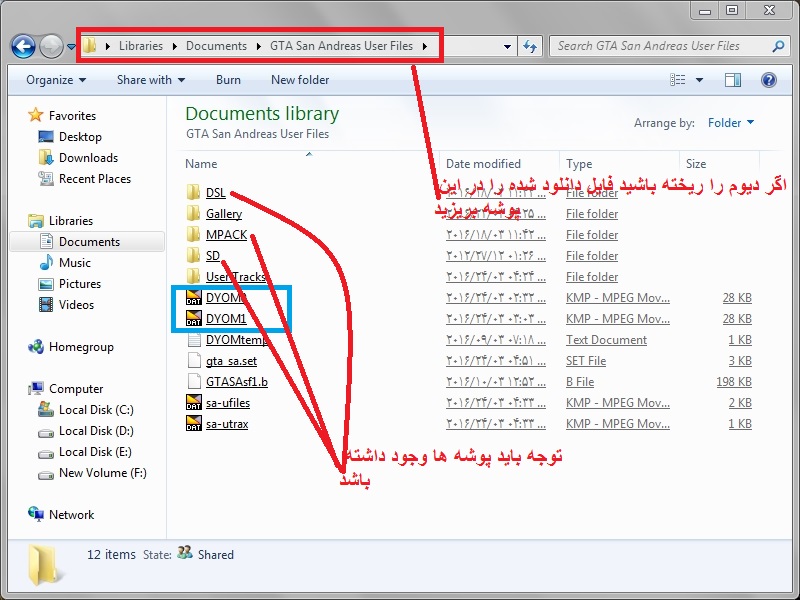Select Libraries in the navigation pane

coord(60,221)
